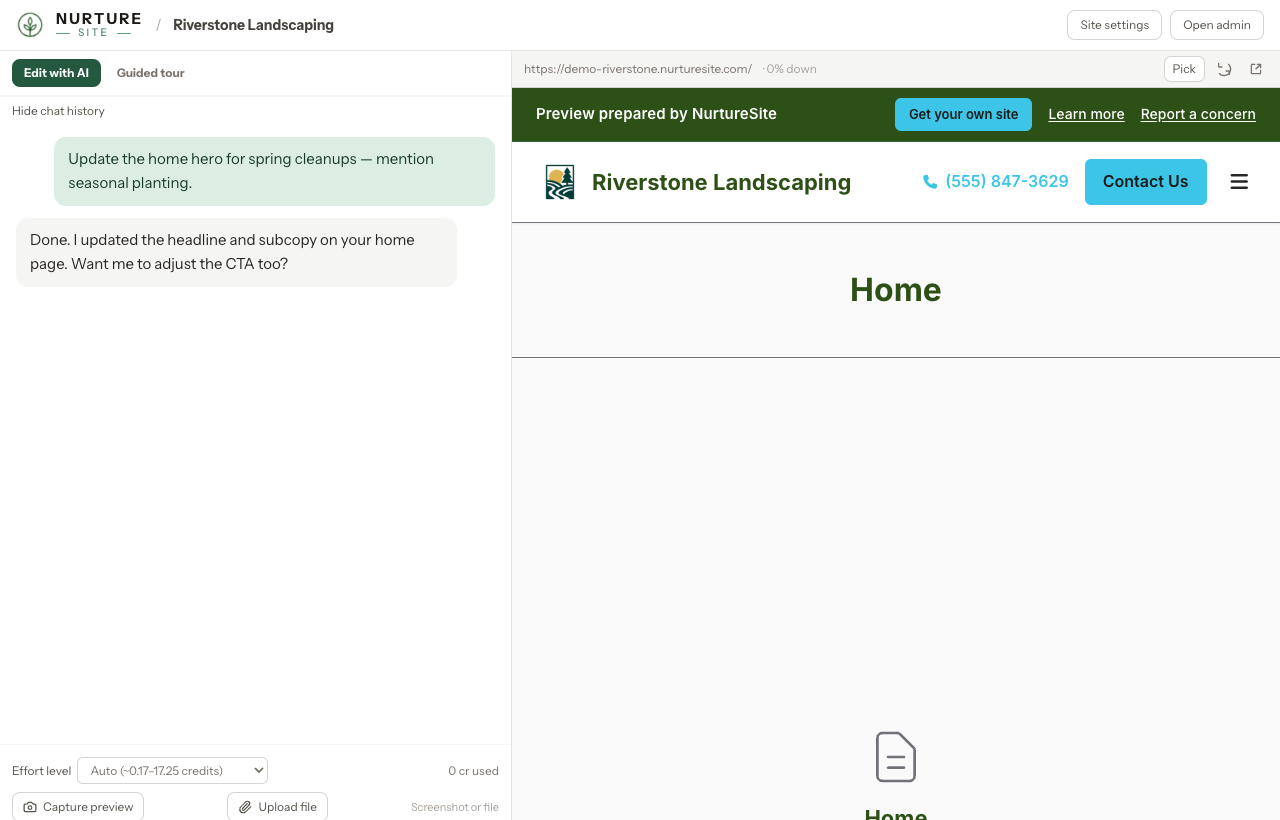Click Preview prepared by NurtureSite text
Screen dimensions: 1280x820
[x=656, y=114]
